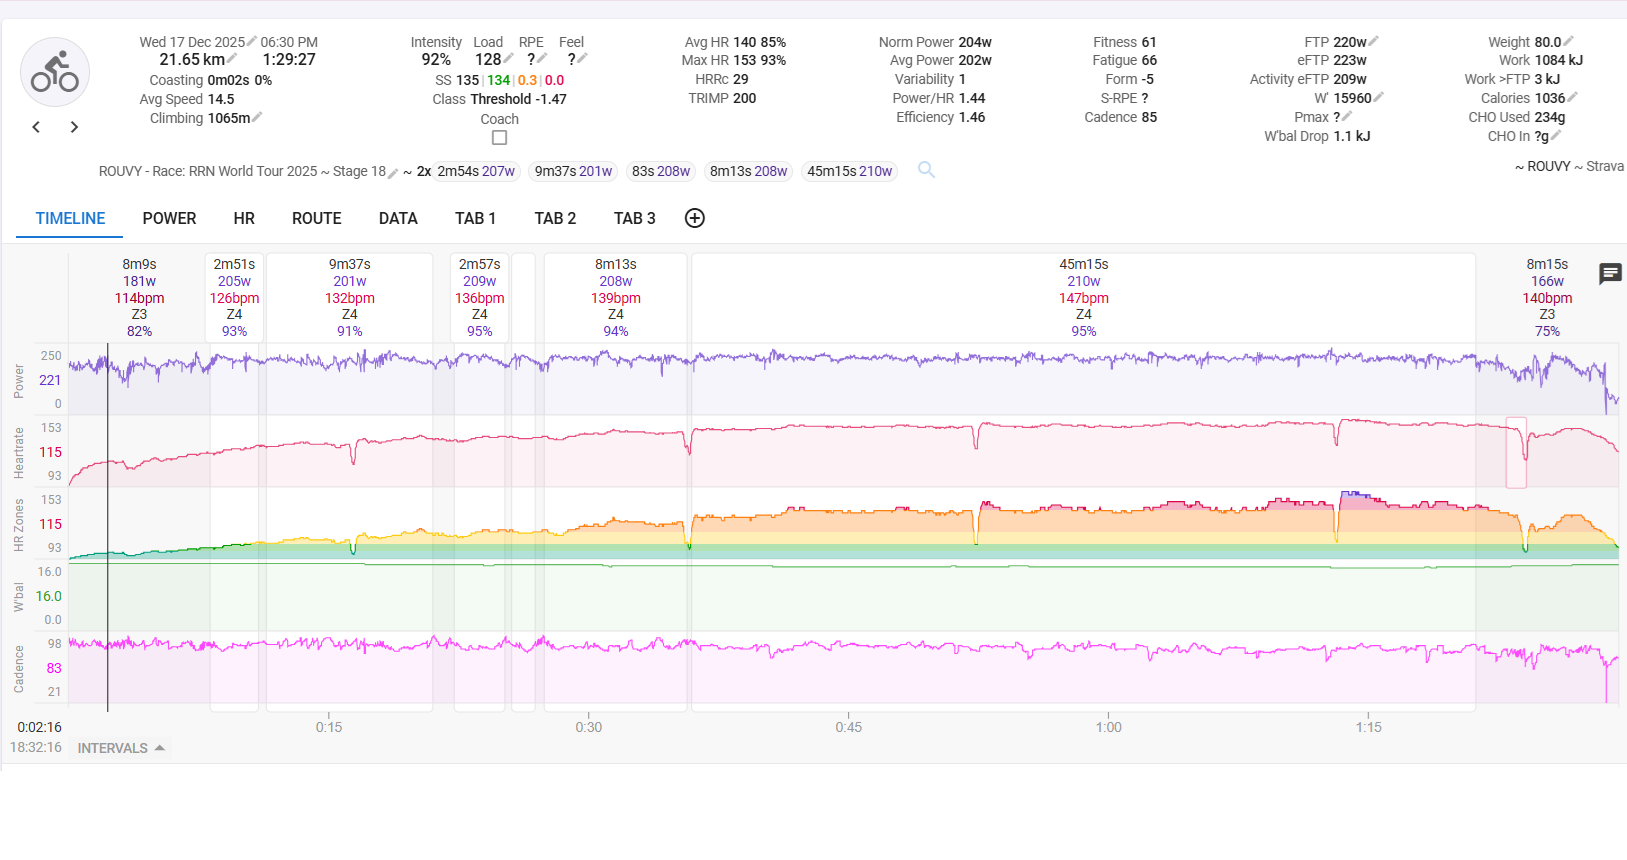Screen dimensions: 1627x860
Task: Click the pencil icon beside Load 128
Action: 509,59
